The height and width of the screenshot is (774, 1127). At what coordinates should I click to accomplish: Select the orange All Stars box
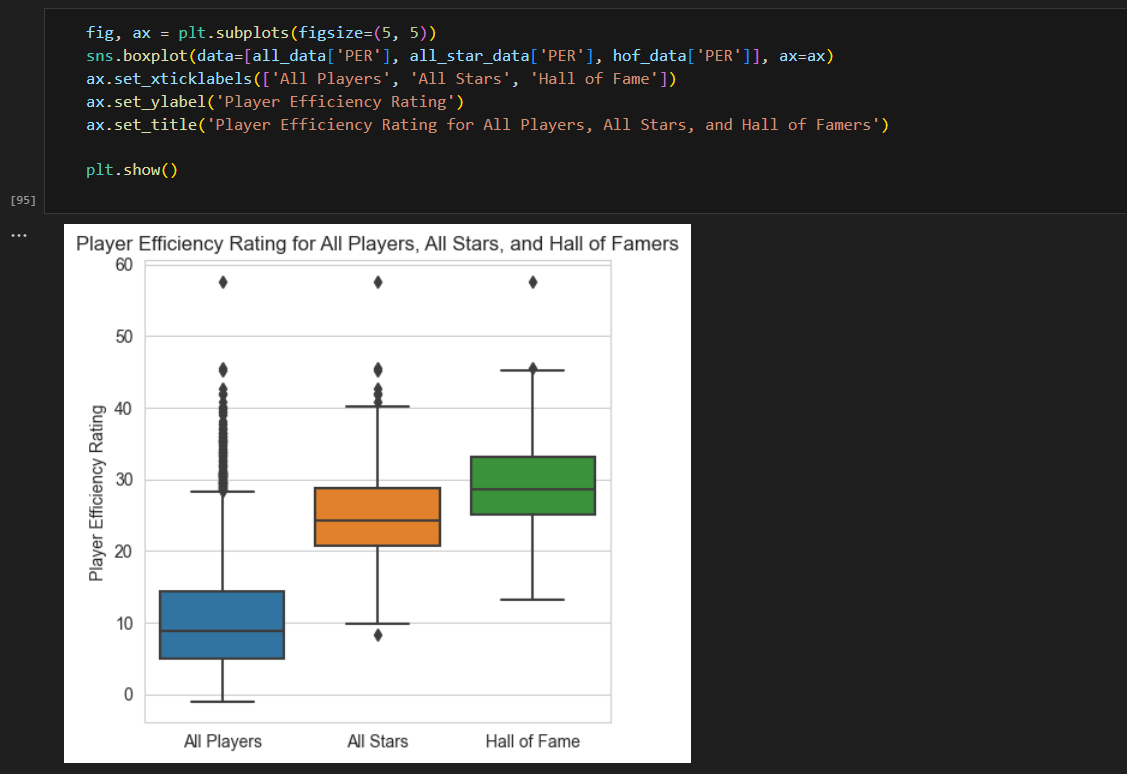point(377,517)
